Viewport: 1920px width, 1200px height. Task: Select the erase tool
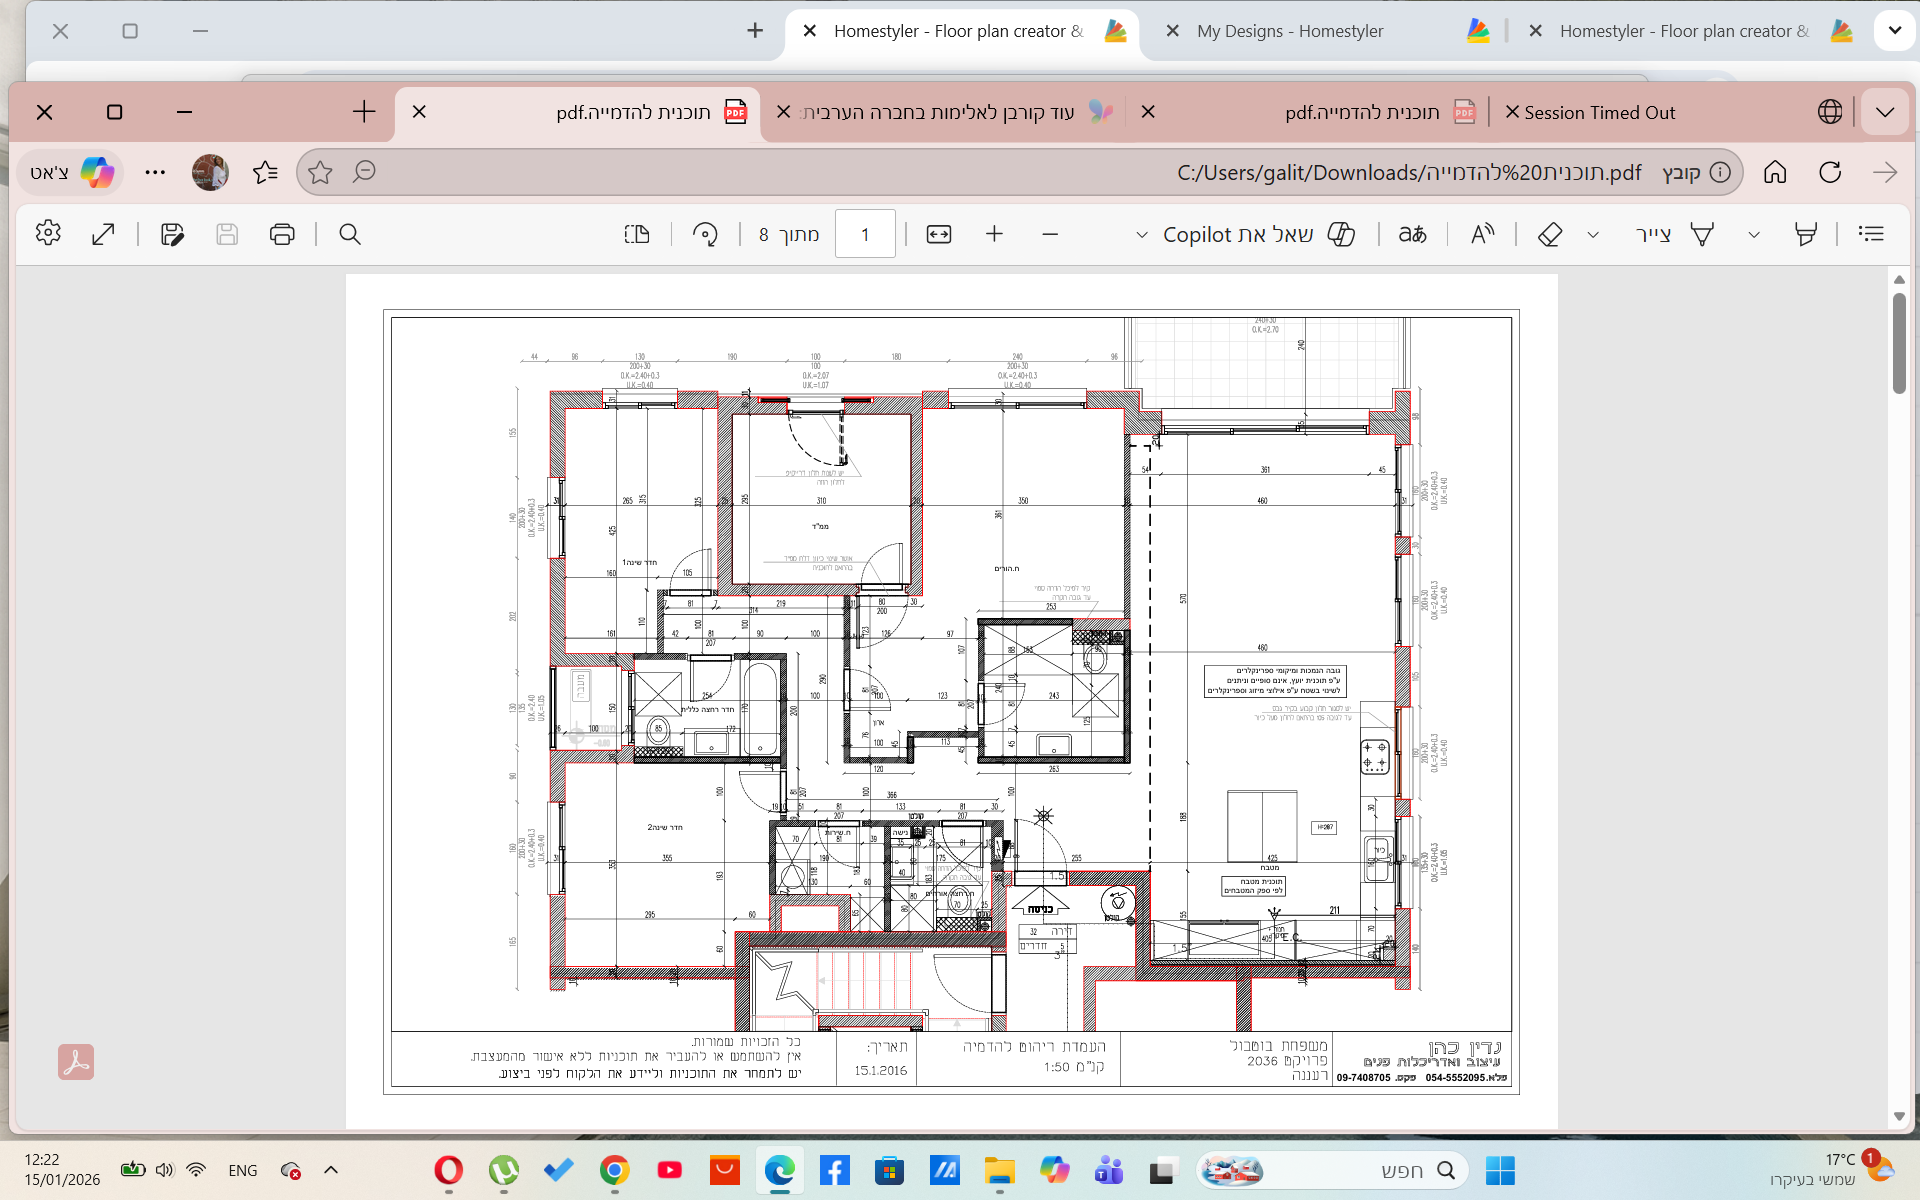(x=1550, y=234)
